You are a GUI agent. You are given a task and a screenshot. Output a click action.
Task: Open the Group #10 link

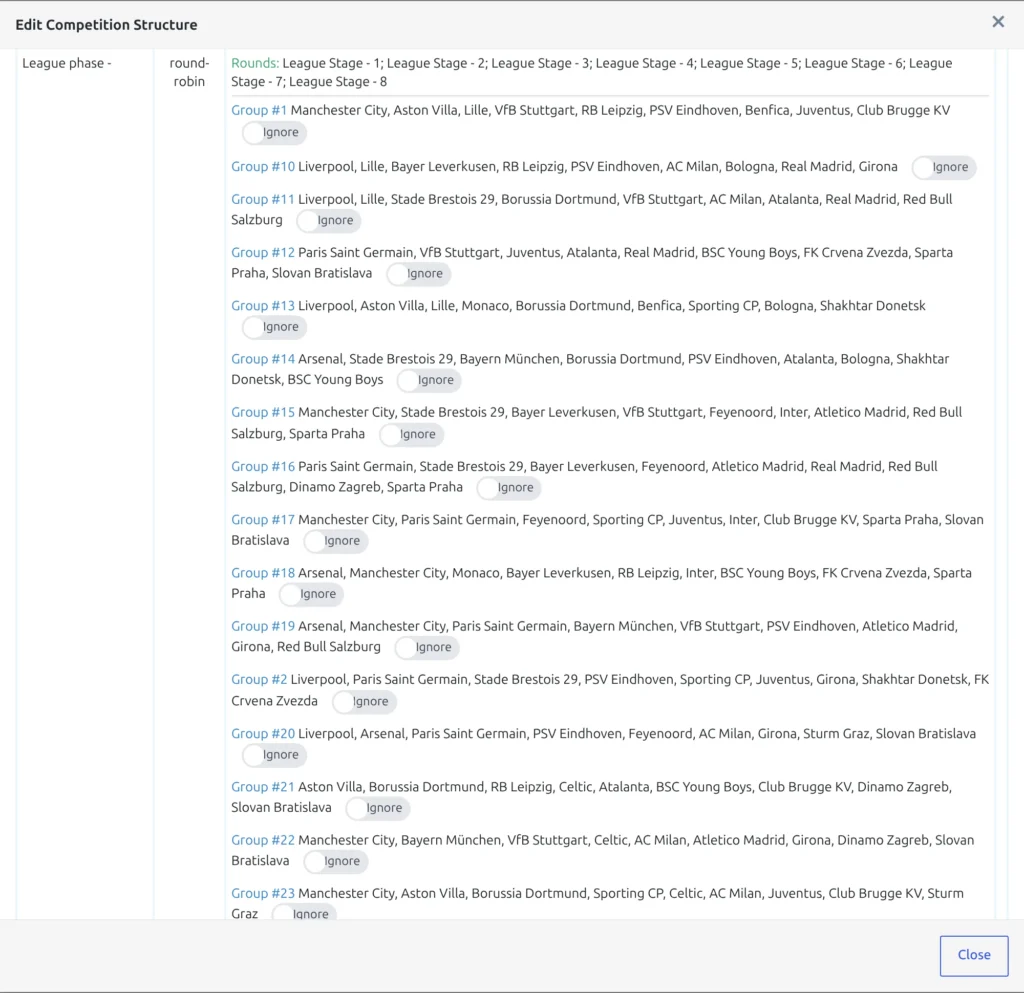[x=263, y=166]
